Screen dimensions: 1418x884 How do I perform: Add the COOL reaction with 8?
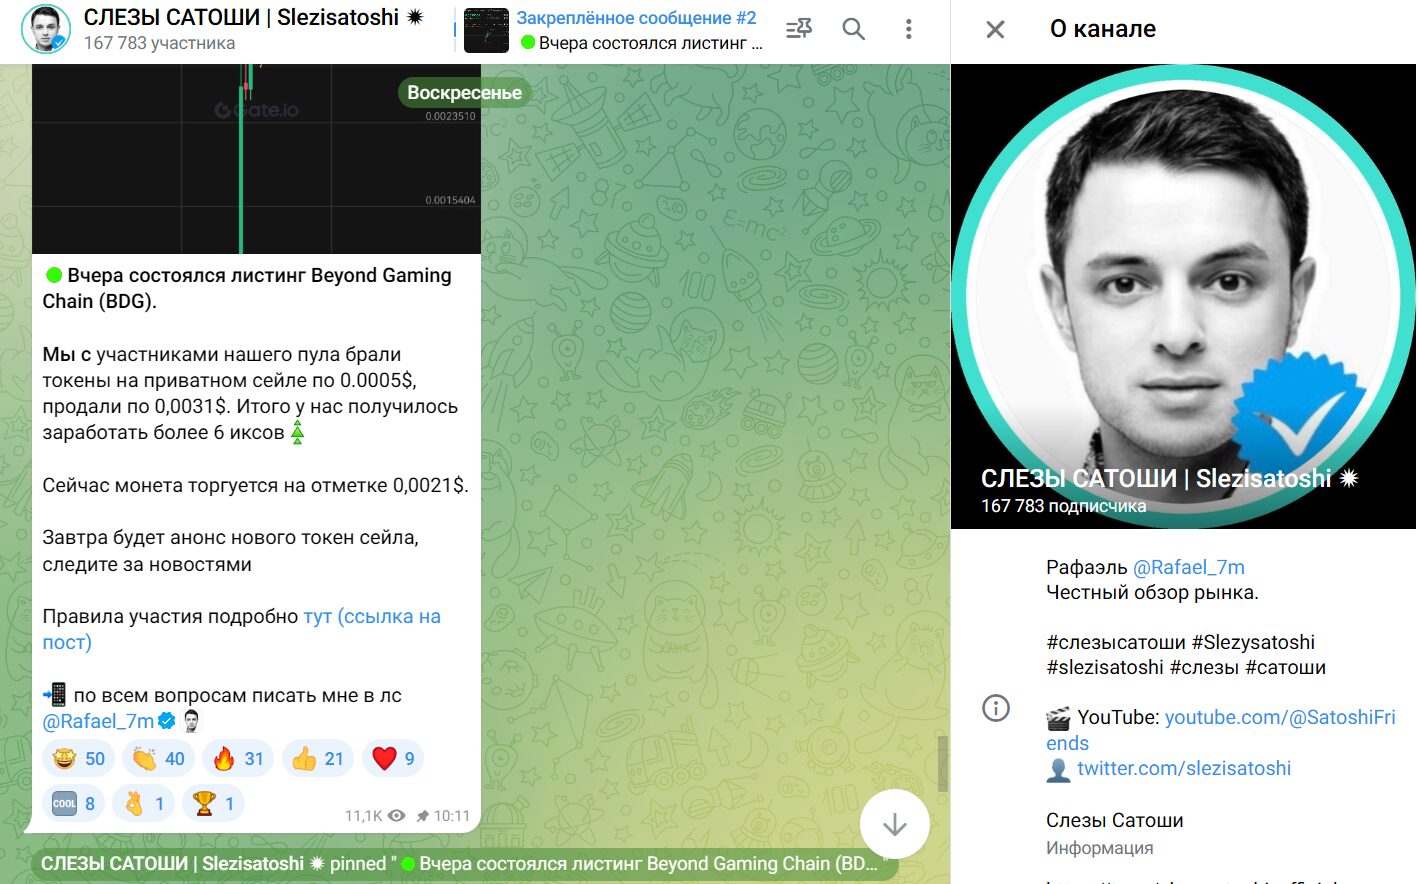coord(73,803)
